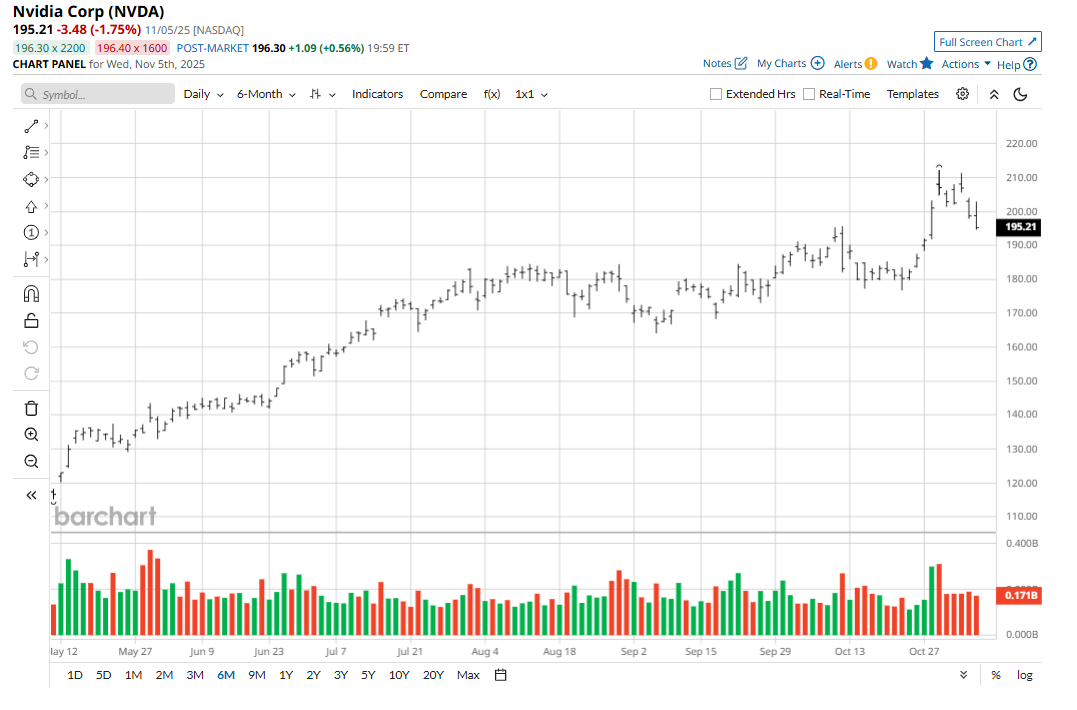
Task: Collapse the chart header with double-up arrows
Action: point(994,95)
